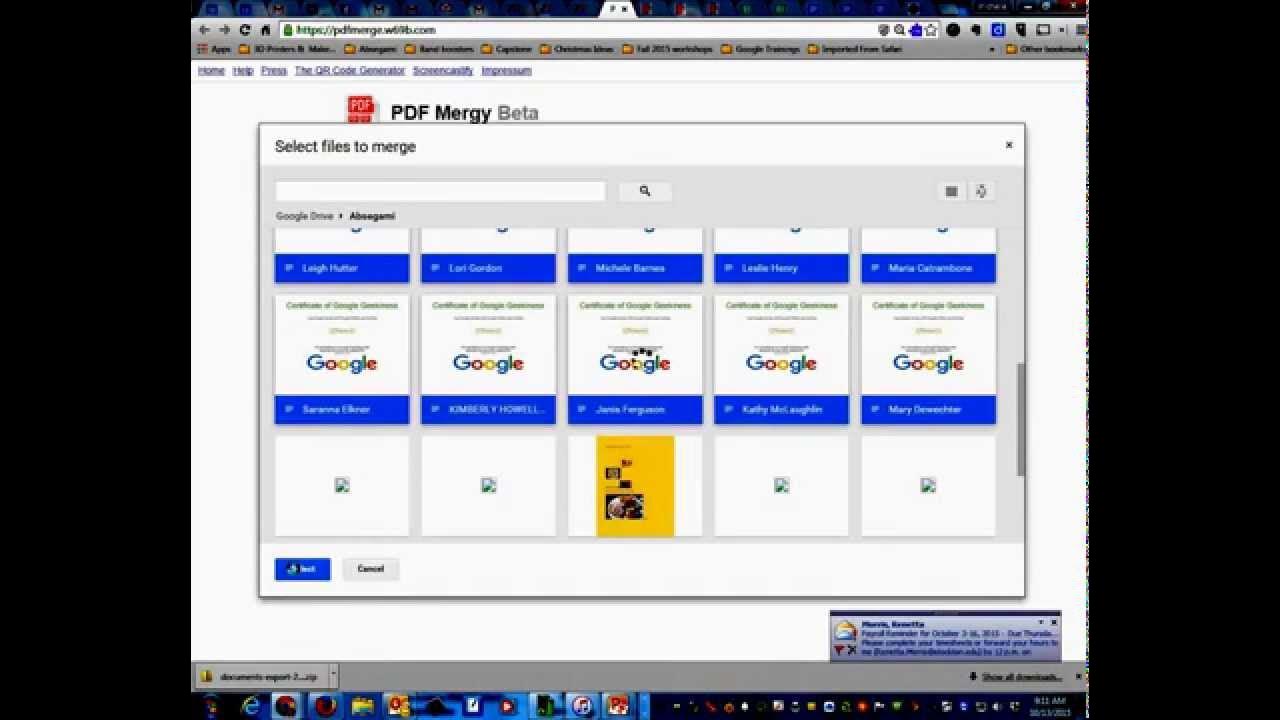
Task: Reload the page with refresh icon
Action: (245, 30)
